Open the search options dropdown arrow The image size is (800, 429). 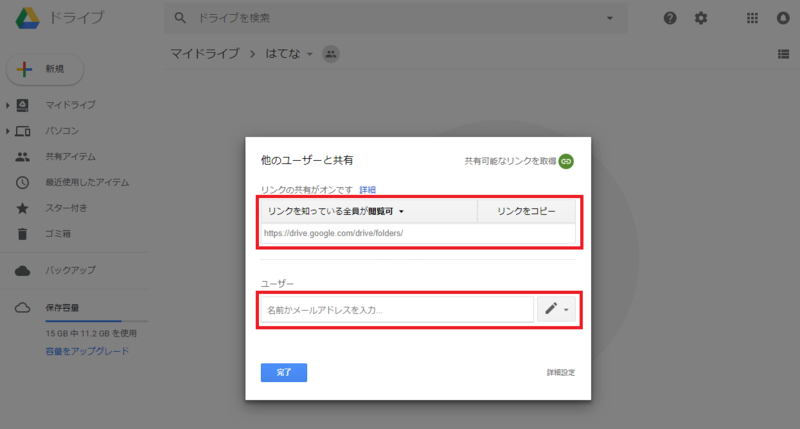[x=610, y=18]
